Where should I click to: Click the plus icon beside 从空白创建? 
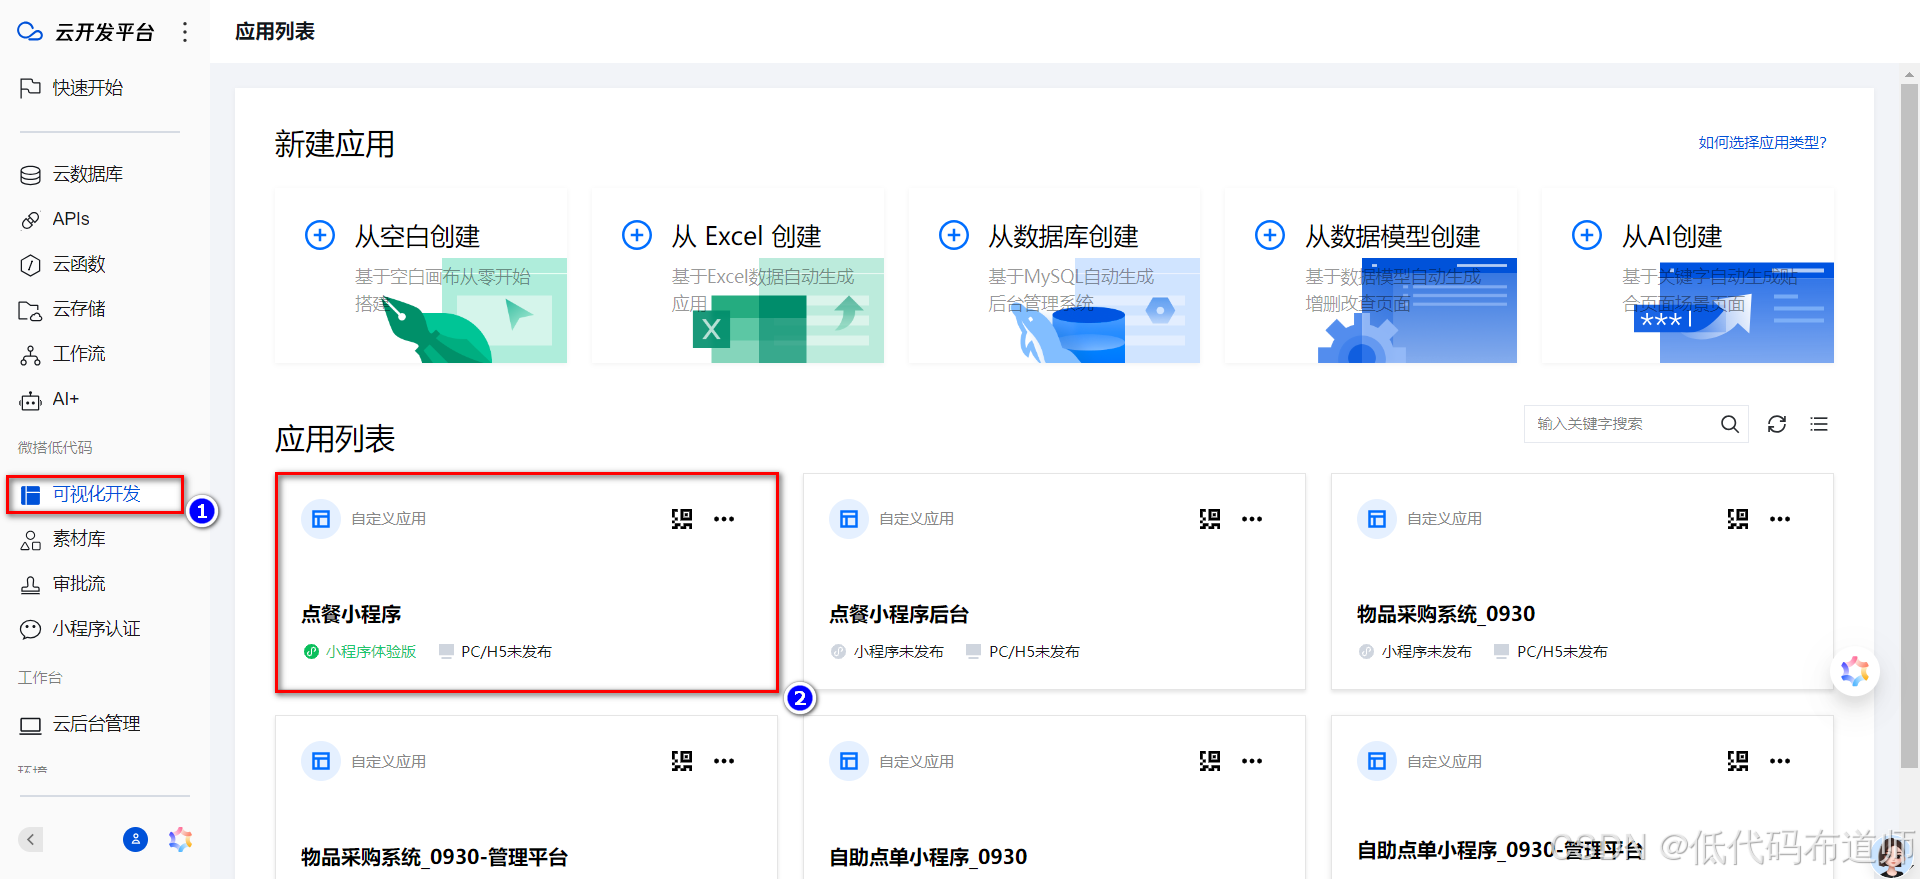coord(320,235)
